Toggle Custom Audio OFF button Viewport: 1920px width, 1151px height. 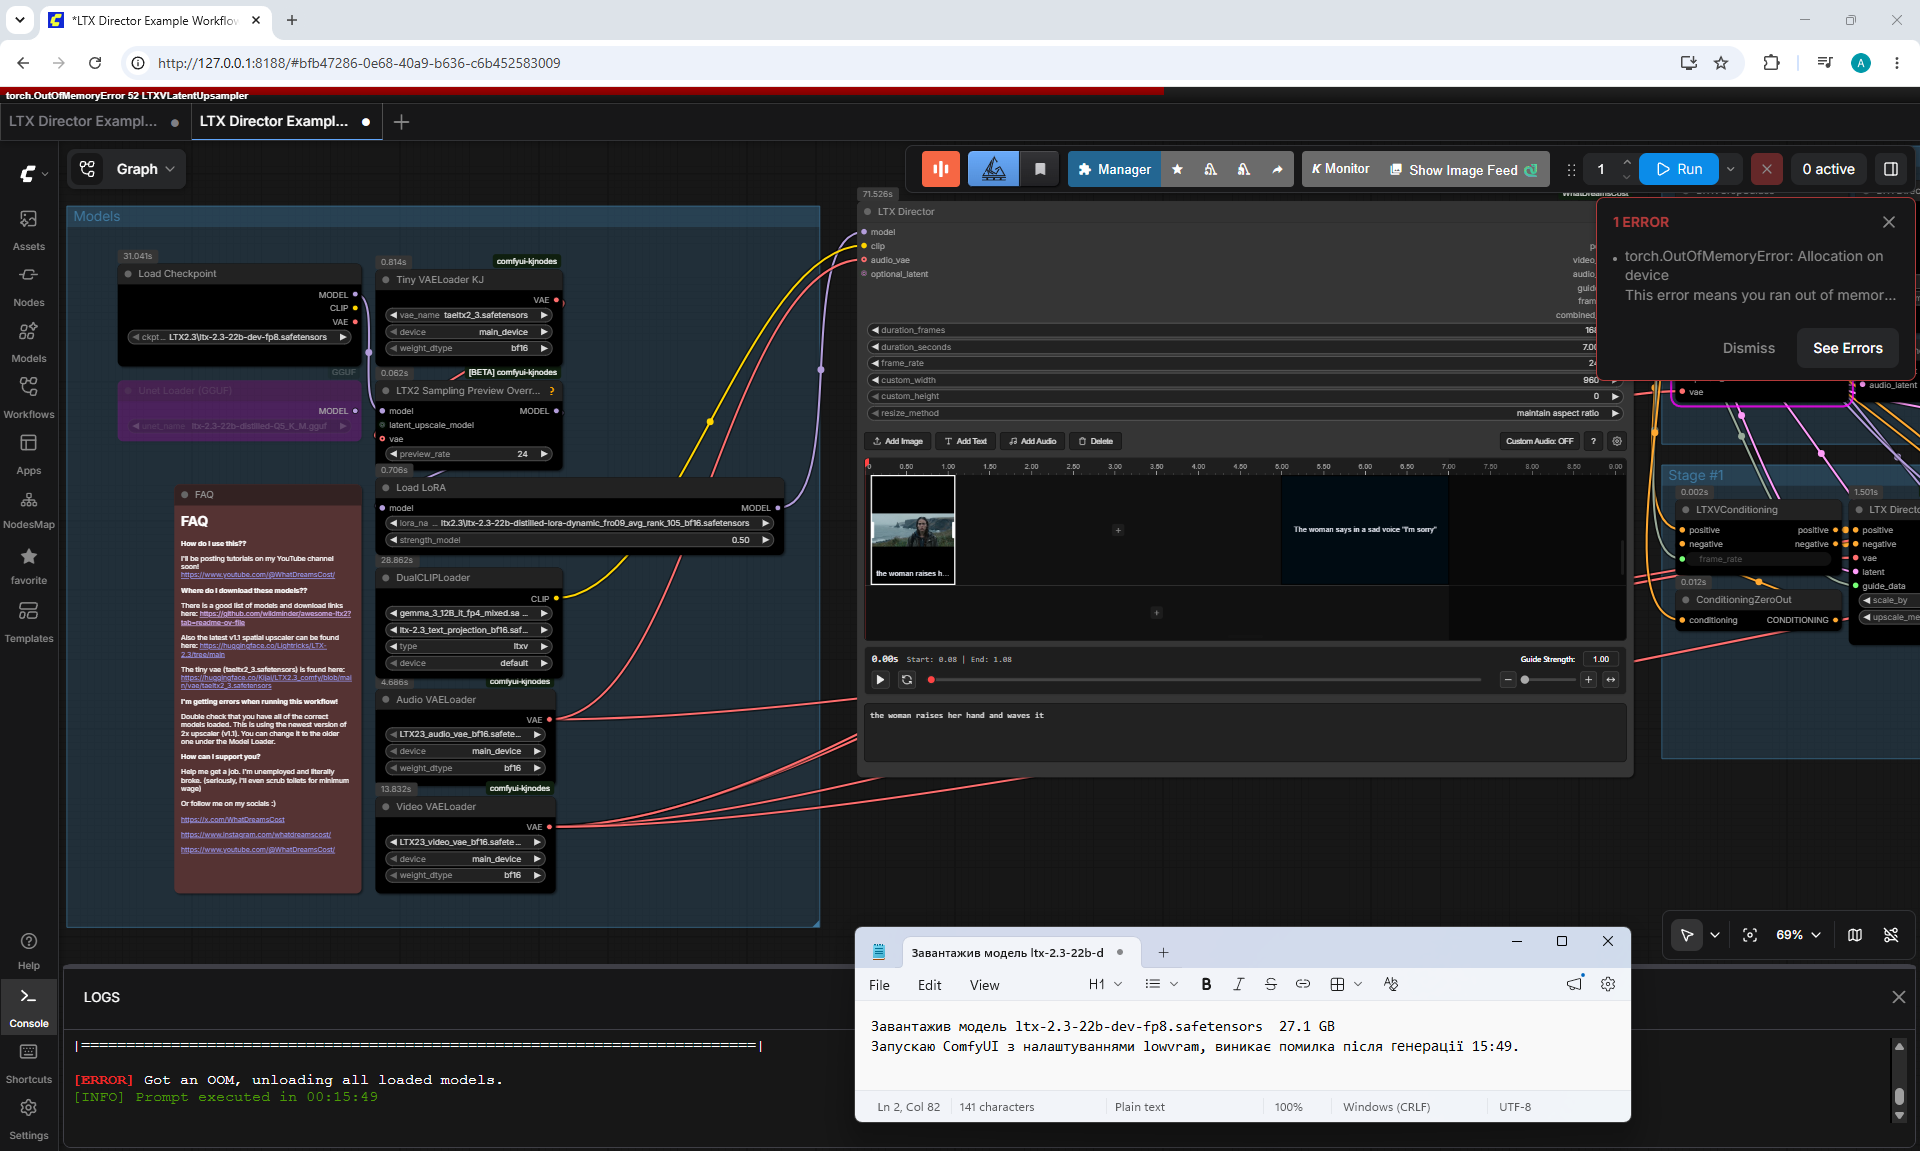click(x=1539, y=441)
